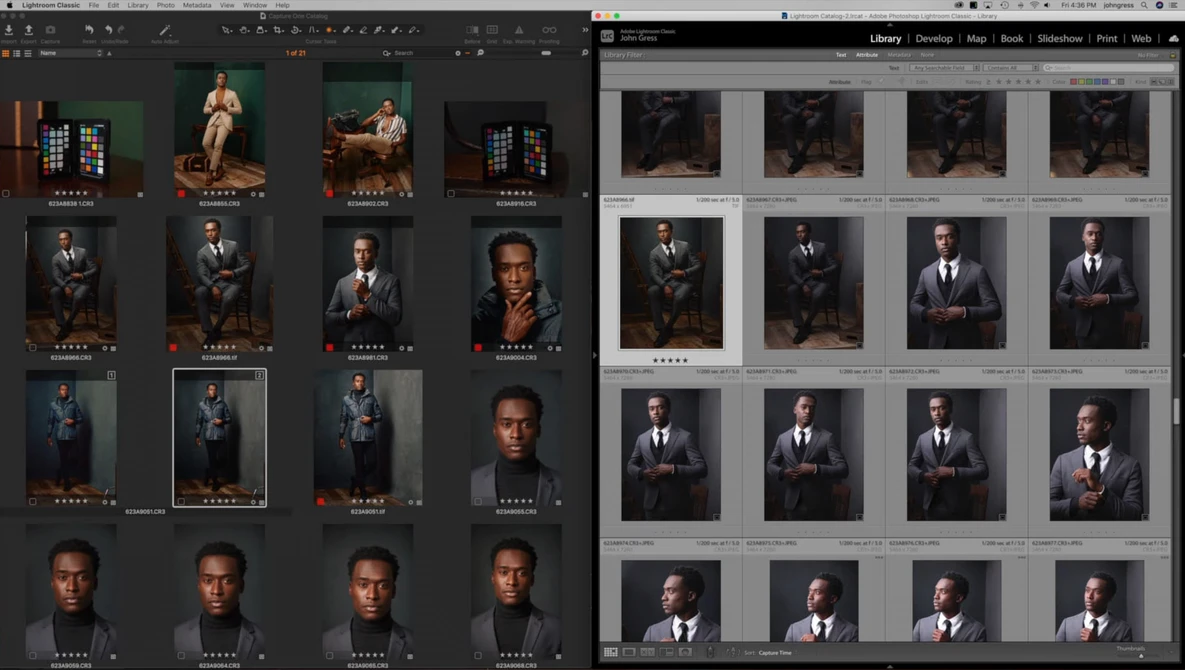Screen dimensions: 1185x670
Task: Click the Capture One browser Search field
Action: (x=419, y=53)
